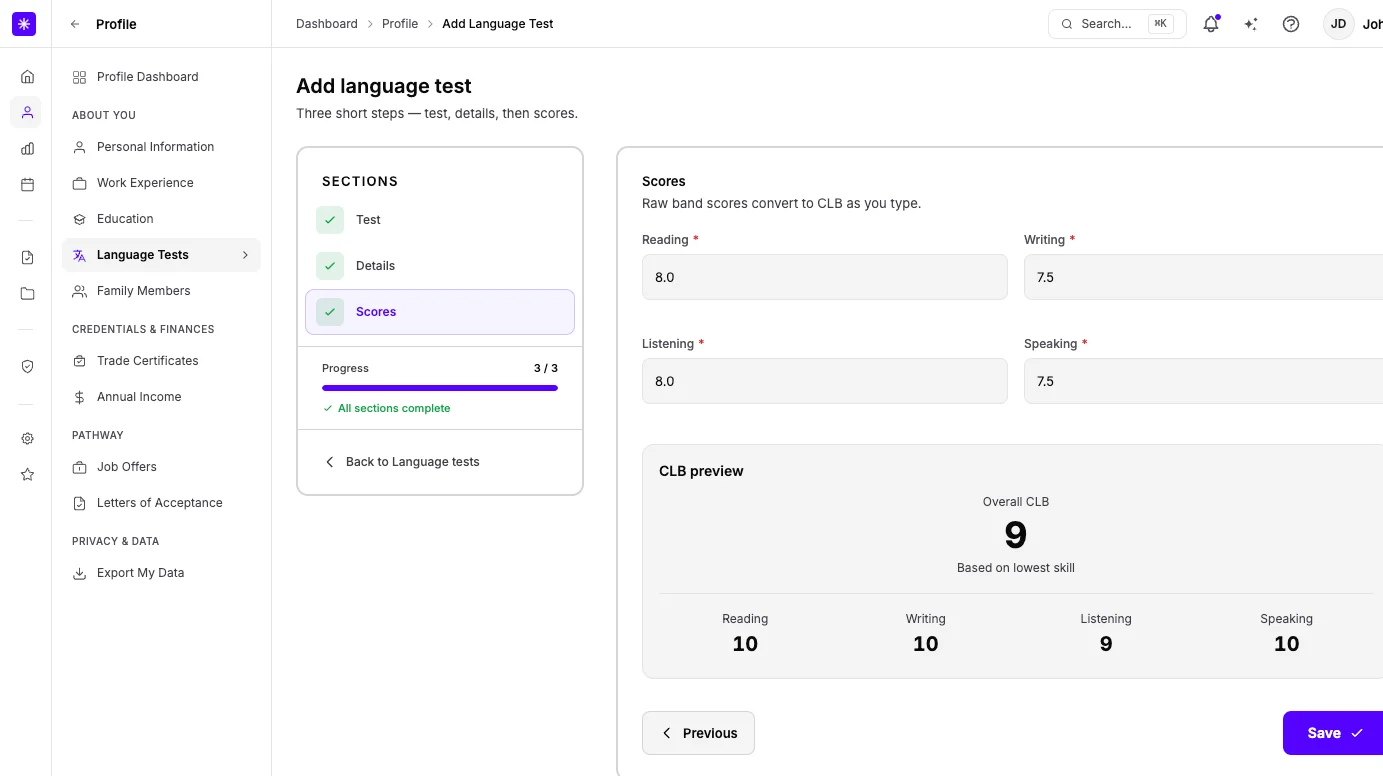
Task: Click the purple asterisk app logo
Action: point(24,24)
